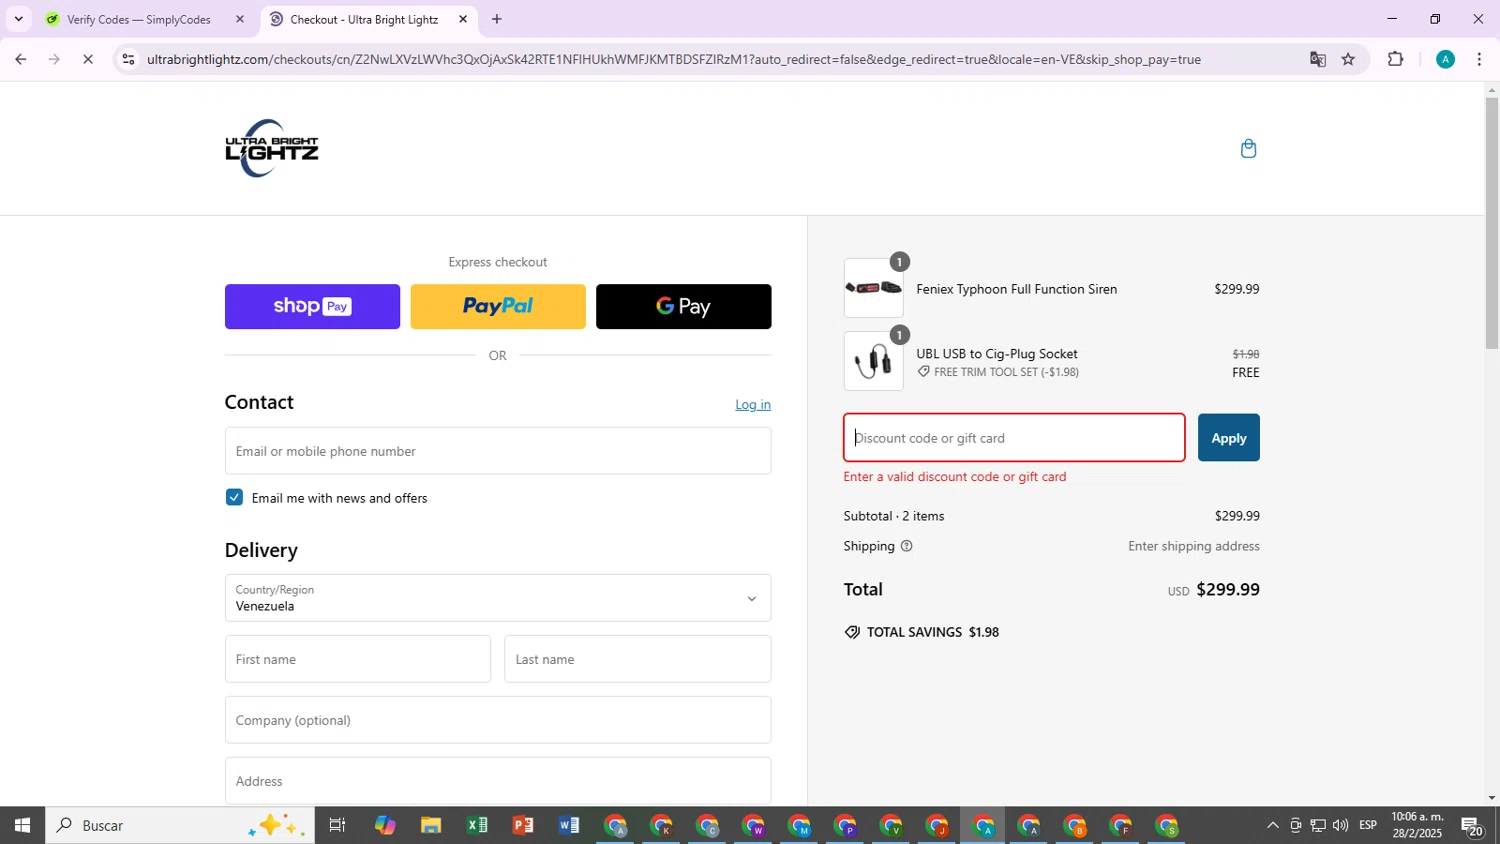The width and height of the screenshot is (1500, 844).
Task: Click the Shipping info question mark icon
Action: [906, 546]
